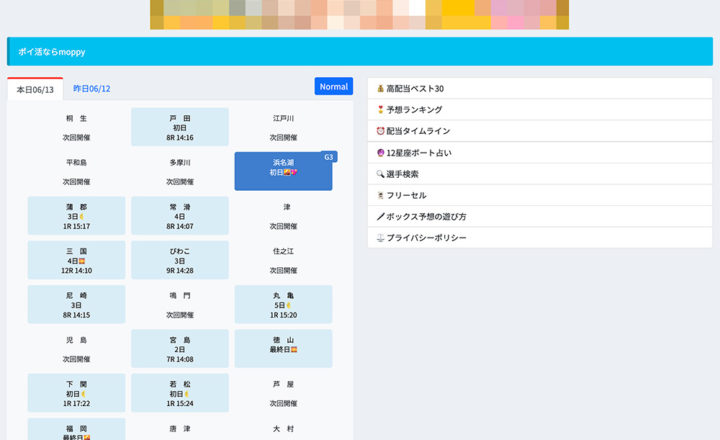Click the moon icon in 丸亀 cell

tap(289, 305)
